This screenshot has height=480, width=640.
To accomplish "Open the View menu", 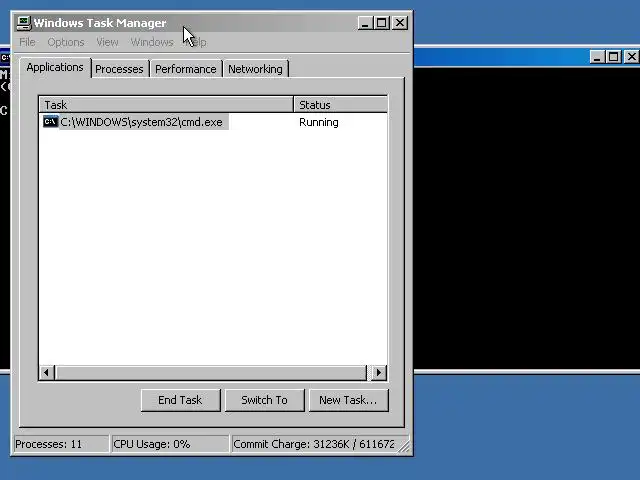I will click(x=107, y=42).
